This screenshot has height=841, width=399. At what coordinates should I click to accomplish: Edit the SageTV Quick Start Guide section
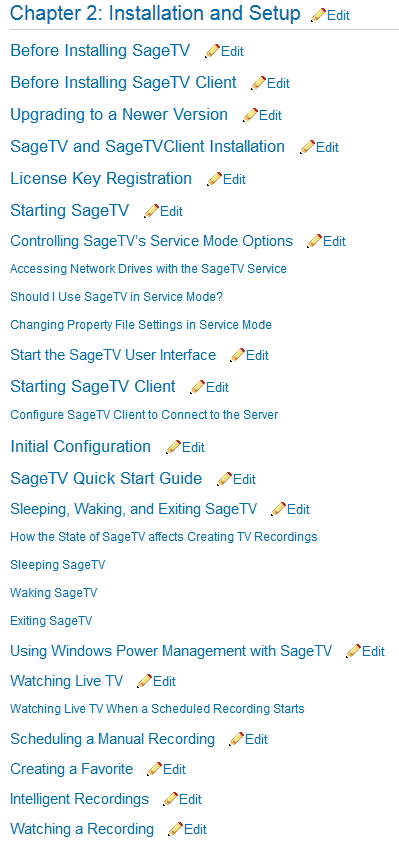tap(237, 479)
